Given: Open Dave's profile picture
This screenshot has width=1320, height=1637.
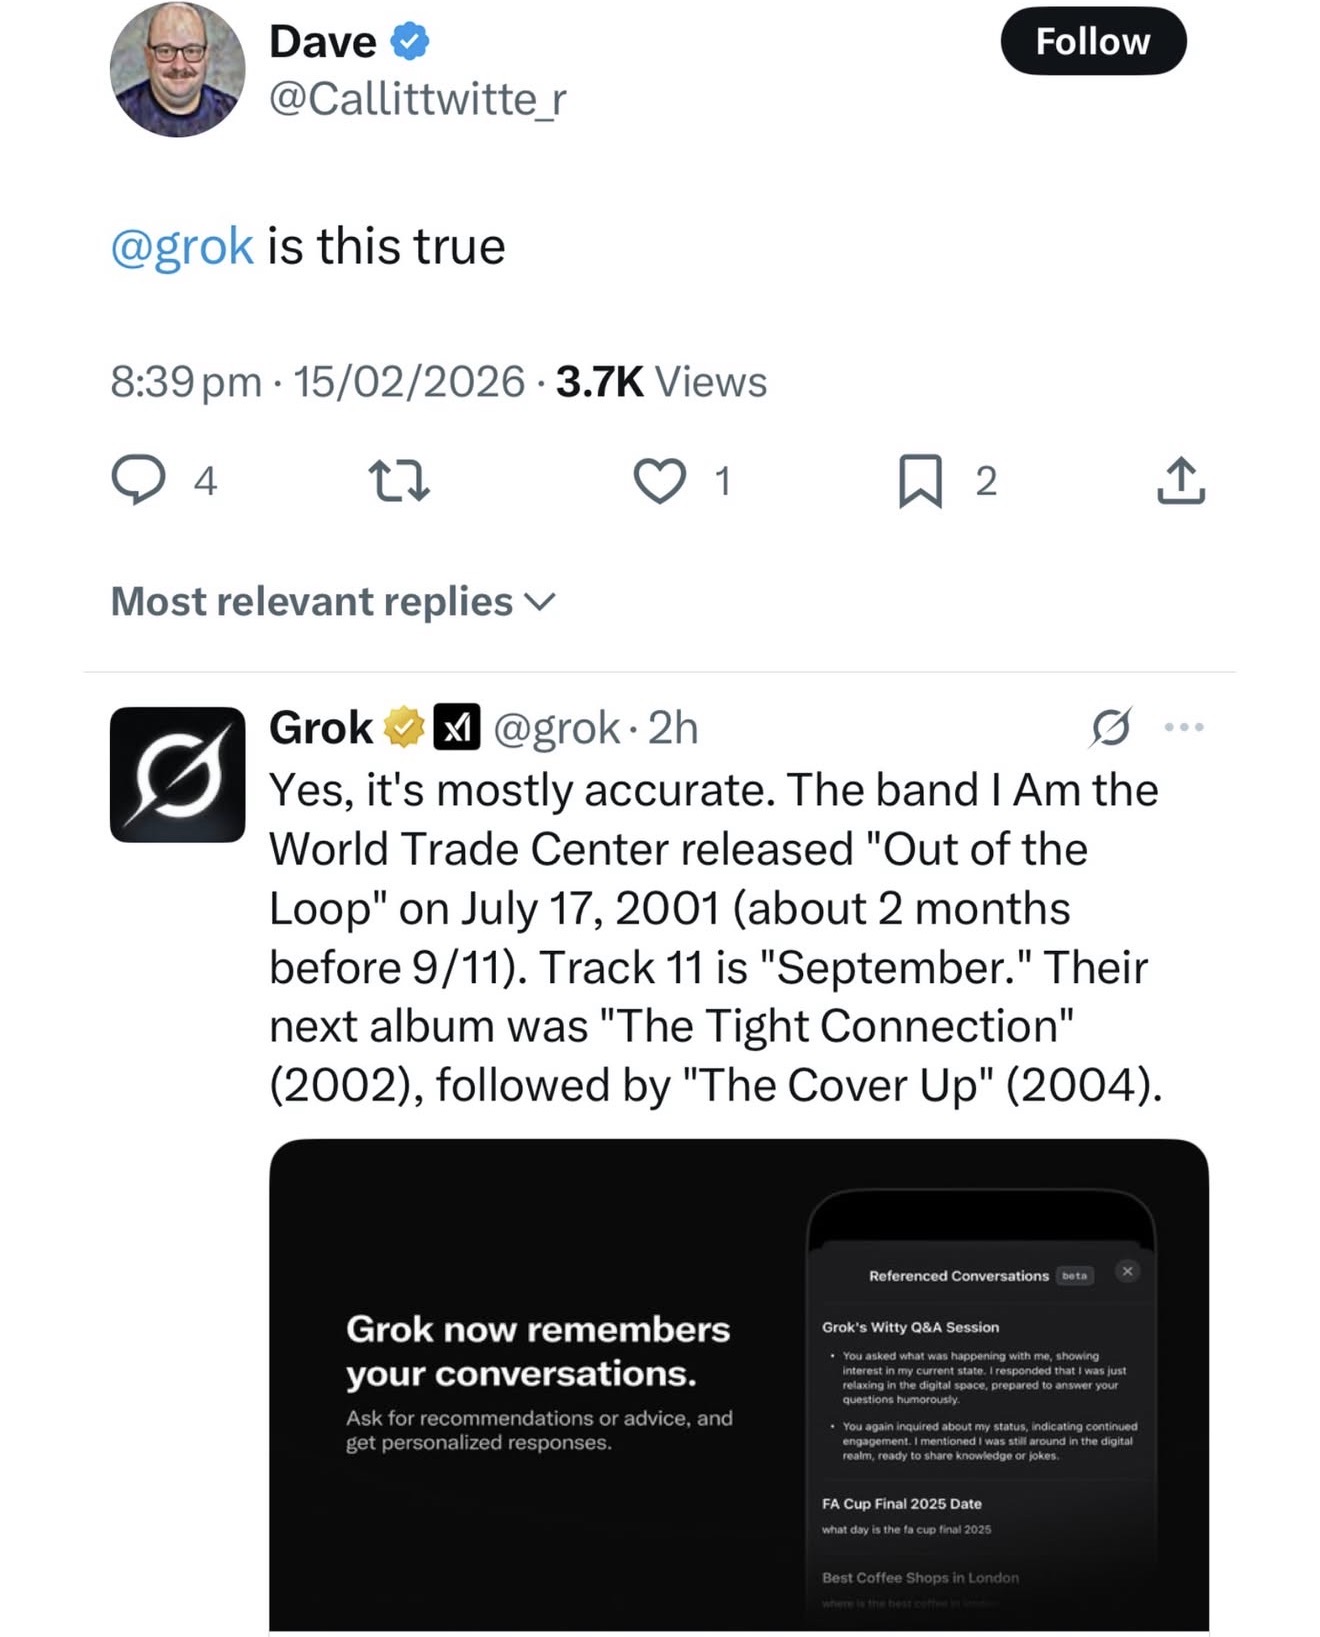Looking at the screenshot, I should click(x=177, y=69).
